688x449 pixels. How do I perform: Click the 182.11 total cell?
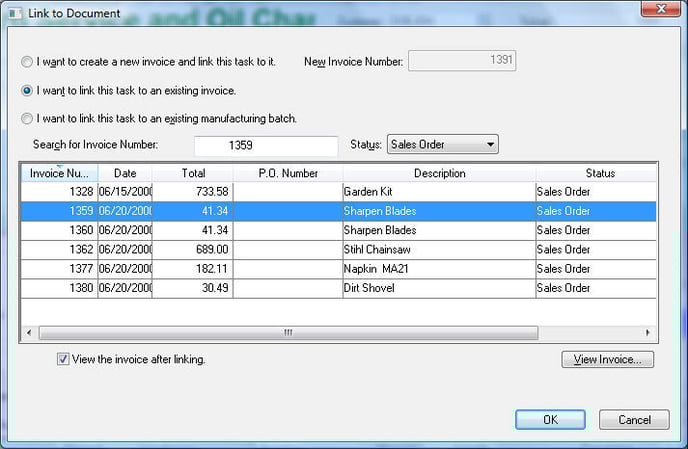pyautogui.click(x=193, y=269)
